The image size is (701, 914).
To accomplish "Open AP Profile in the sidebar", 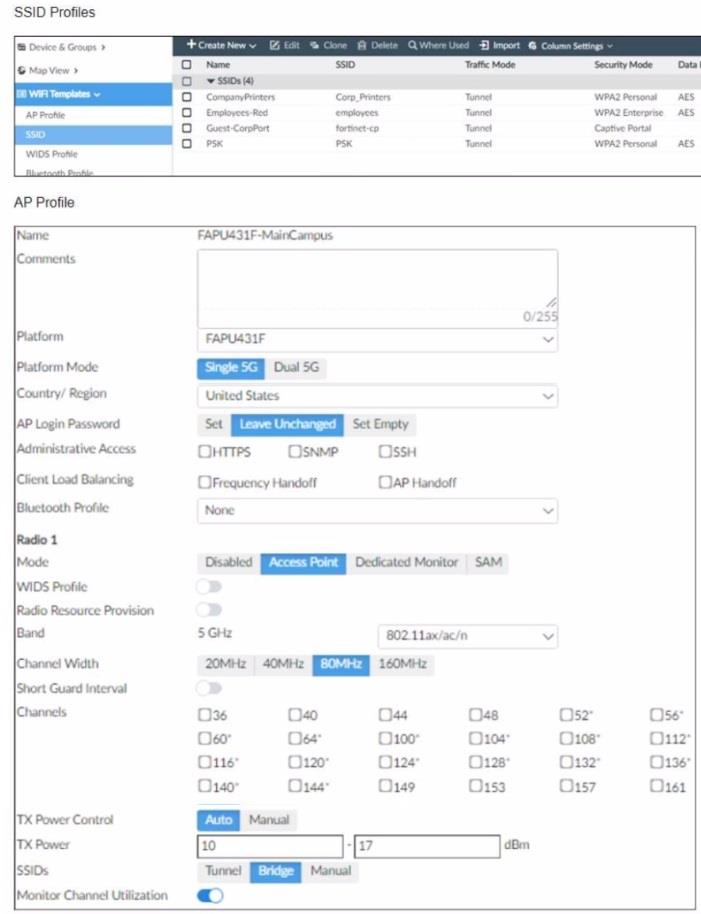I will [x=45, y=115].
